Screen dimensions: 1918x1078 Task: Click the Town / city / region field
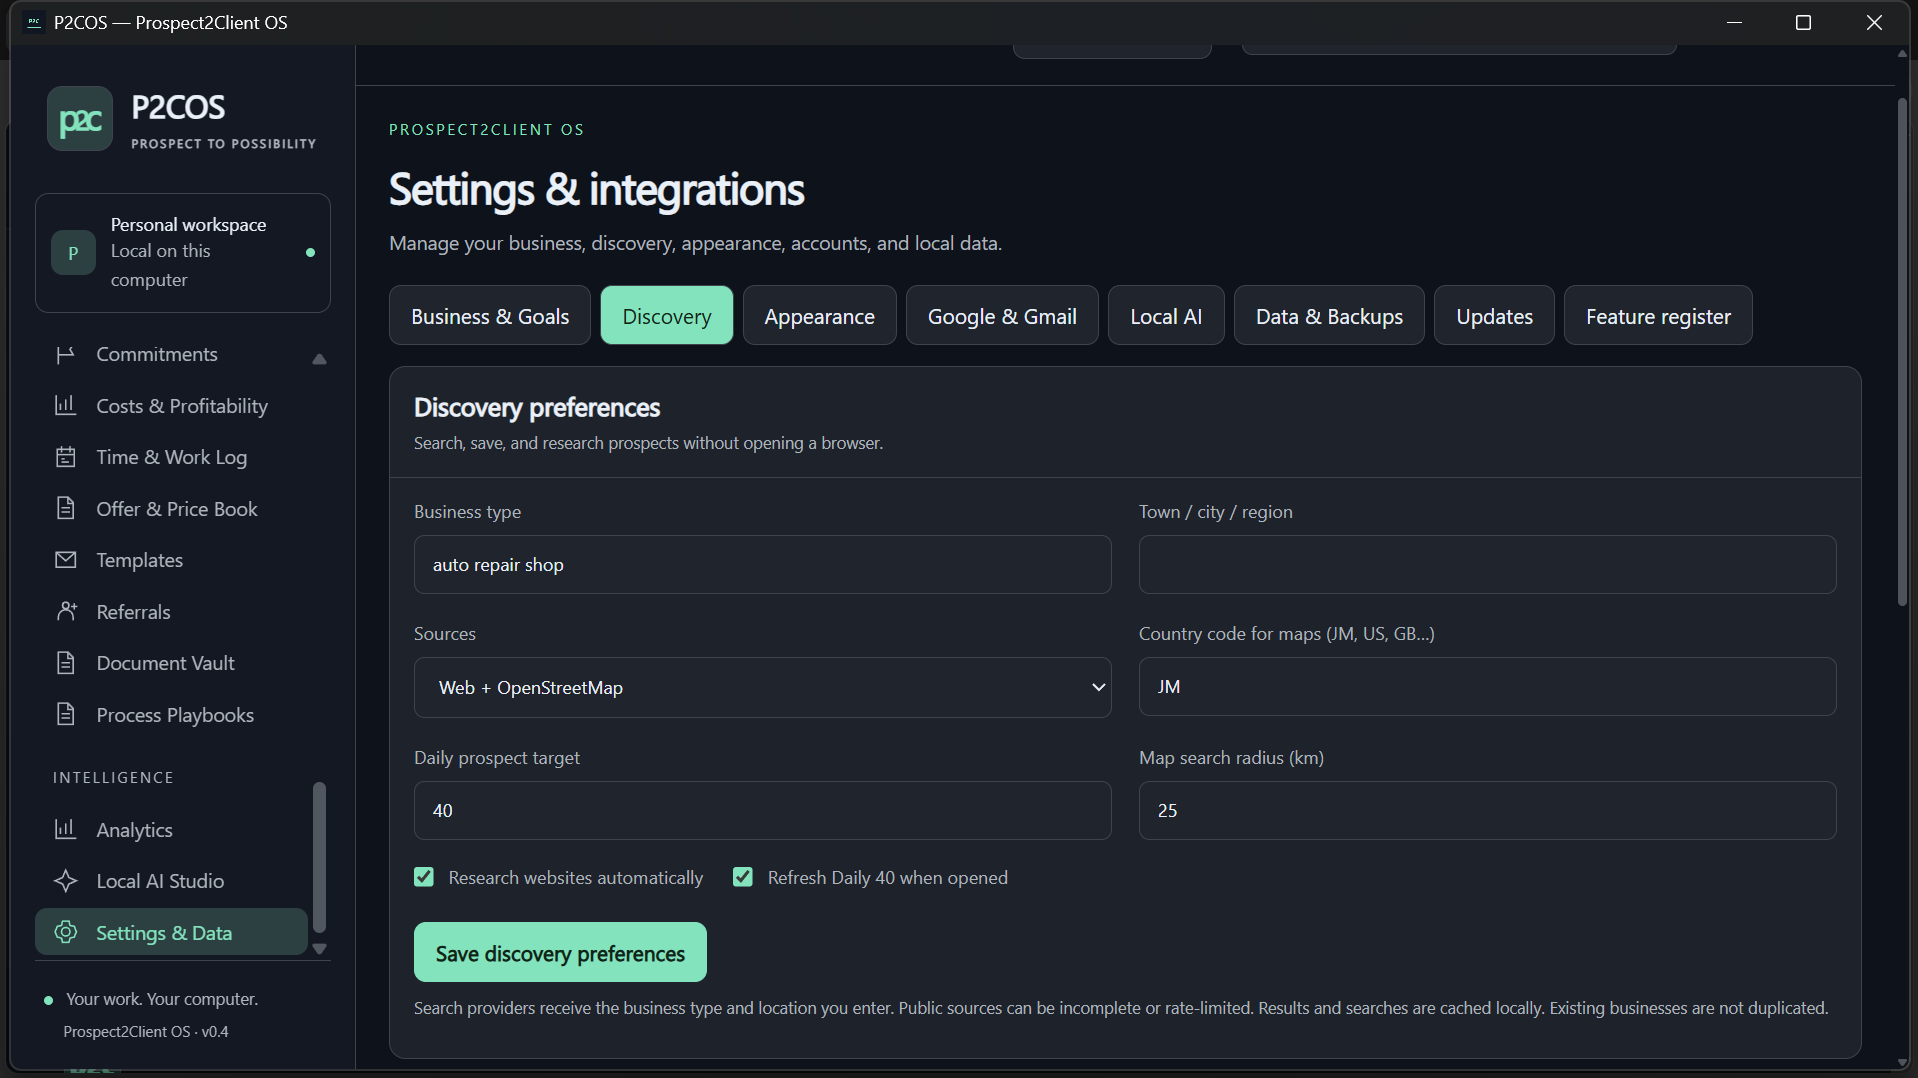(1487, 565)
